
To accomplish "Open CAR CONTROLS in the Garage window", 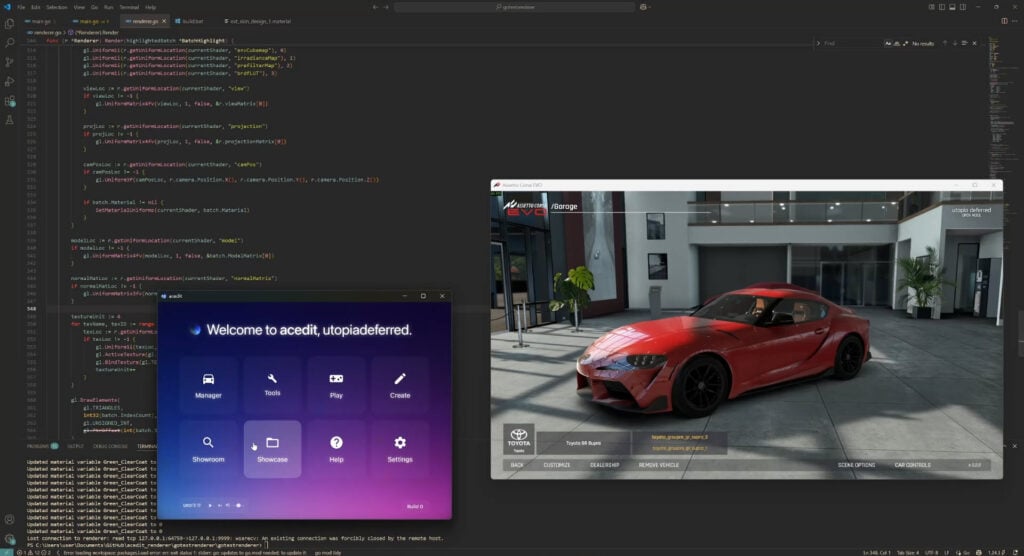I will [912, 465].
